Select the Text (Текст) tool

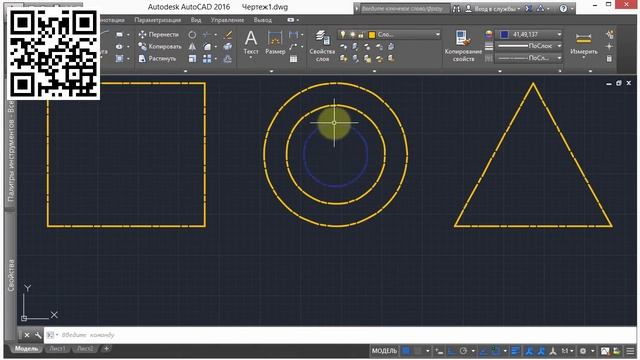pos(251,43)
